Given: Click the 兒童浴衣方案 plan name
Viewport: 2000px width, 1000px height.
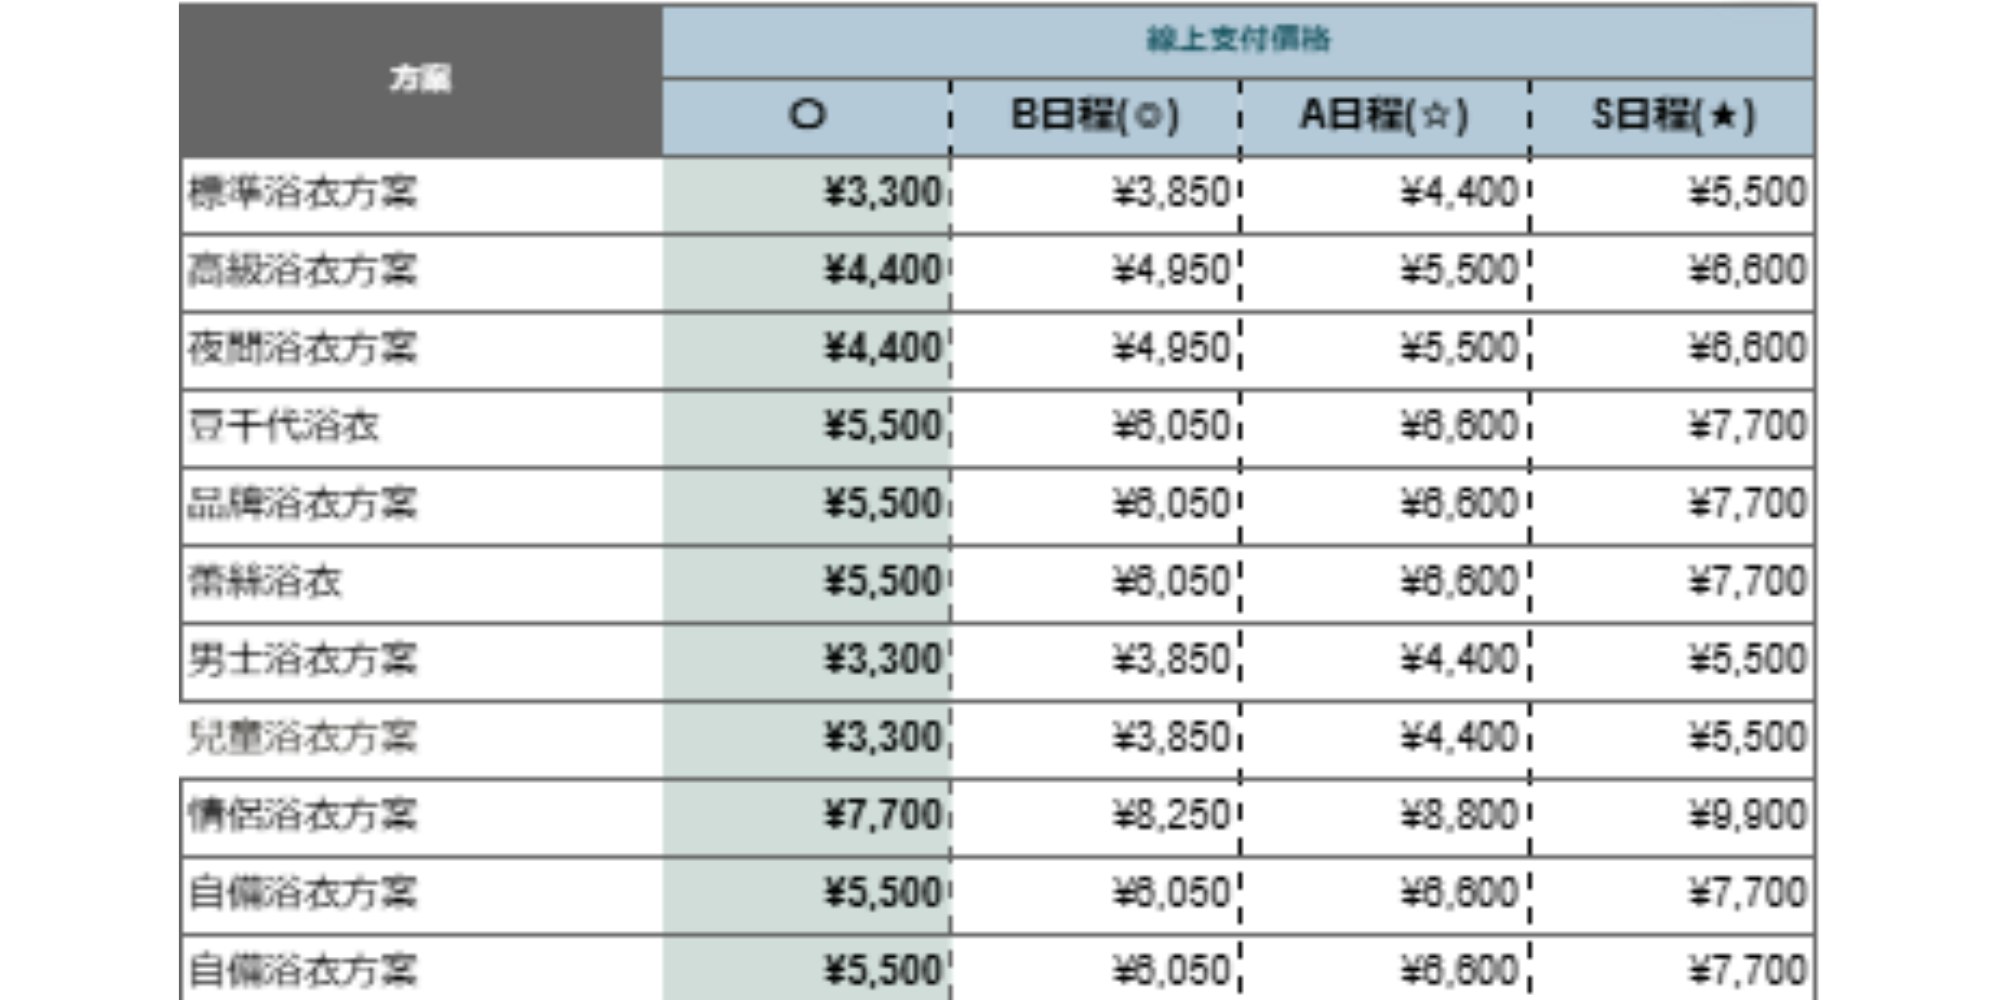Looking at the screenshot, I should pos(302,738).
